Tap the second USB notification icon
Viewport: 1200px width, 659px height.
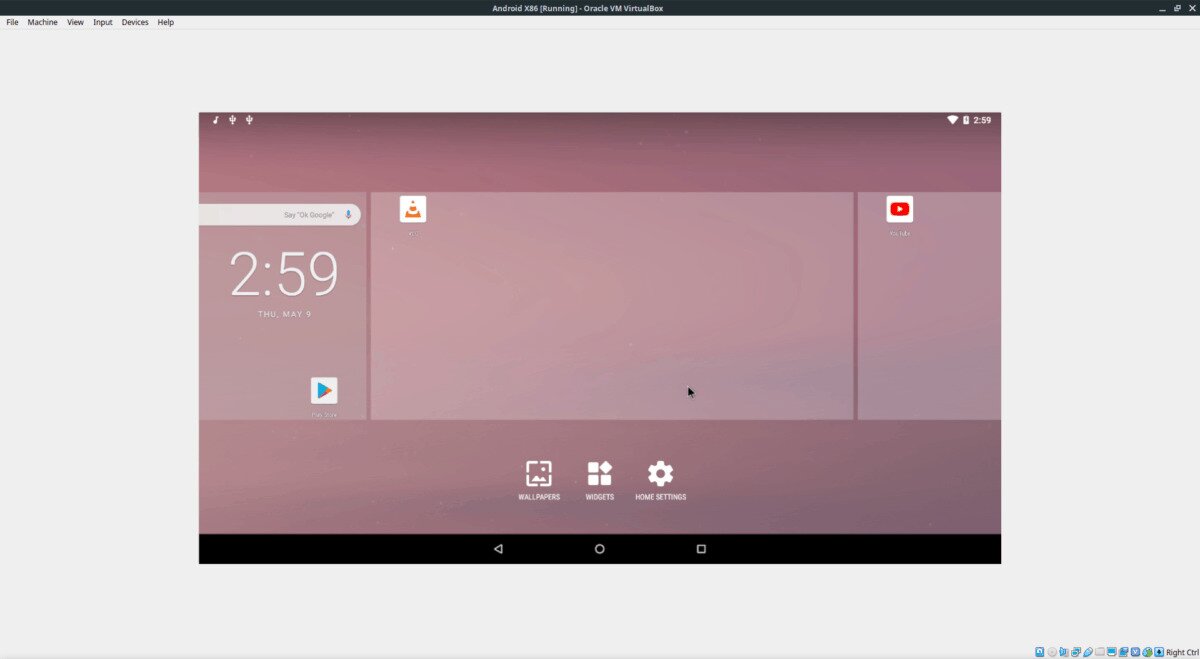click(249, 120)
